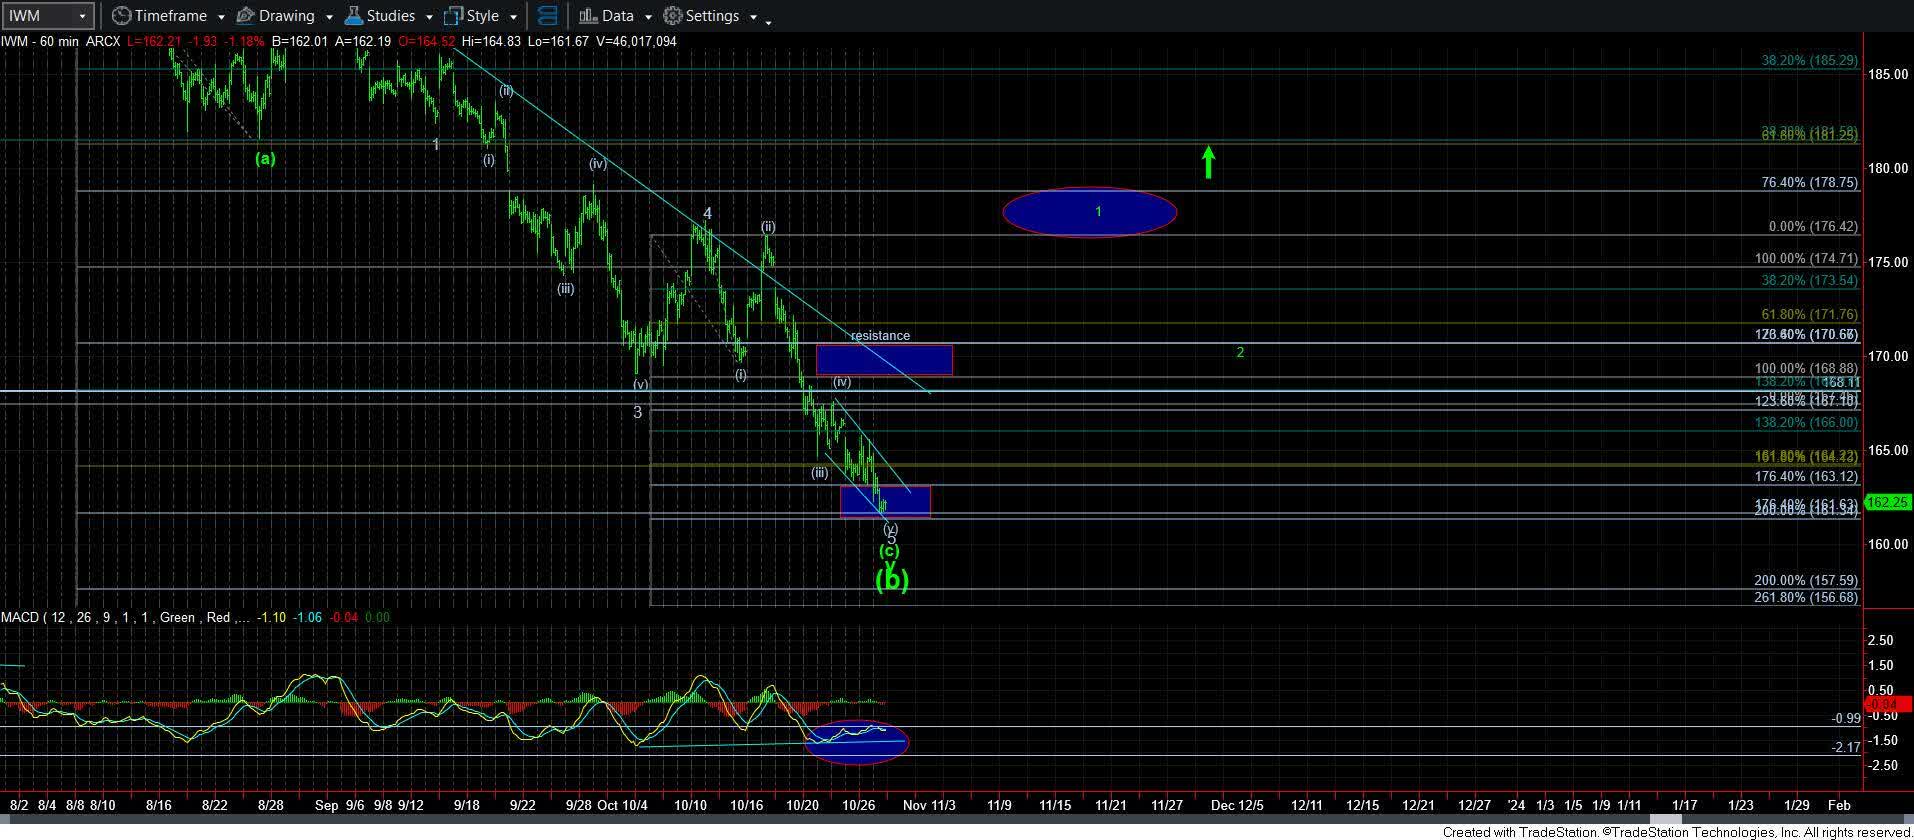The image size is (1914, 840).
Task: Open the Data menu
Action: coord(616,16)
